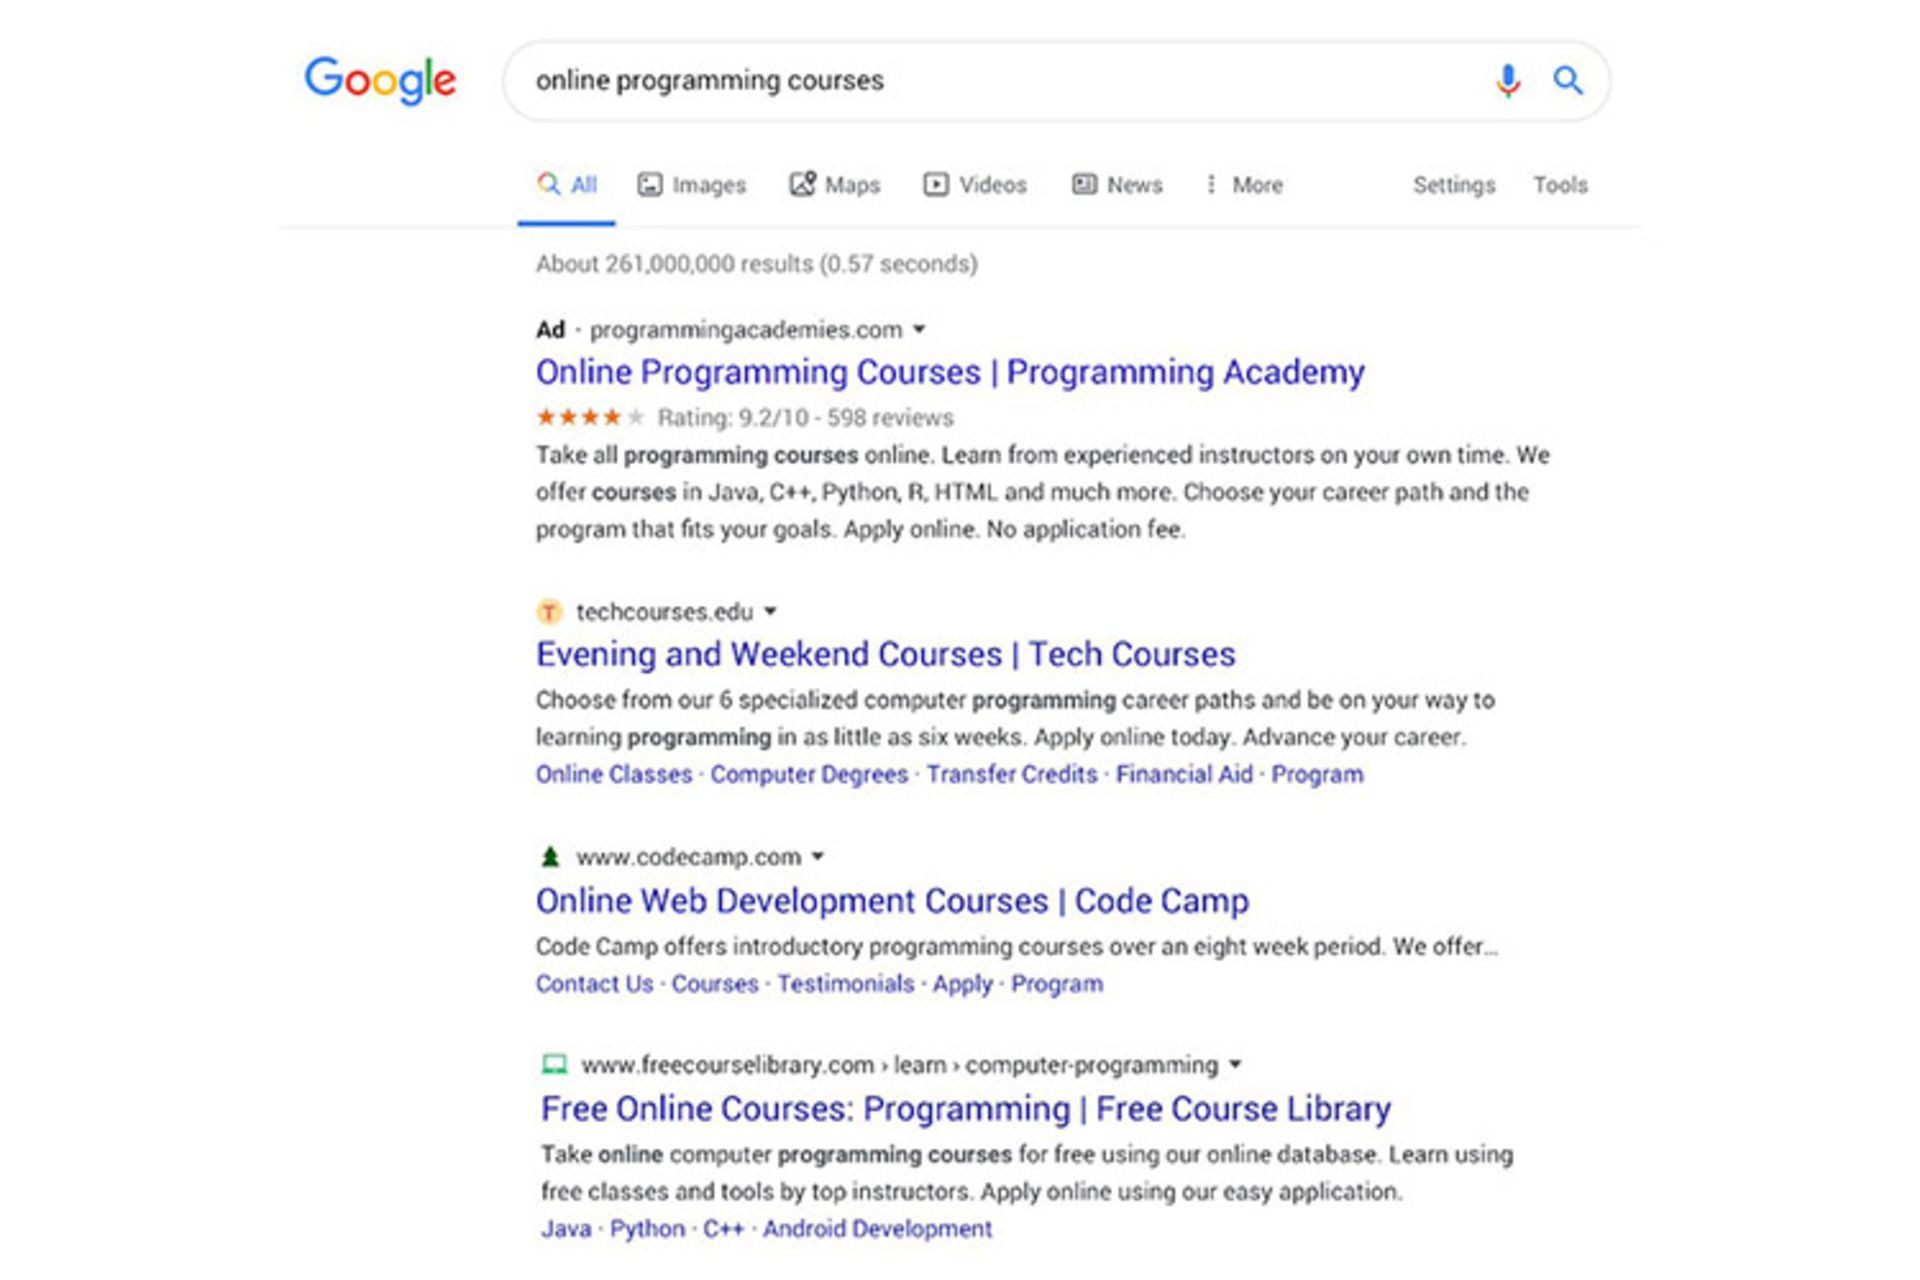The height and width of the screenshot is (1280, 1920).
Task: Open the News tab
Action: tap(1117, 185)
